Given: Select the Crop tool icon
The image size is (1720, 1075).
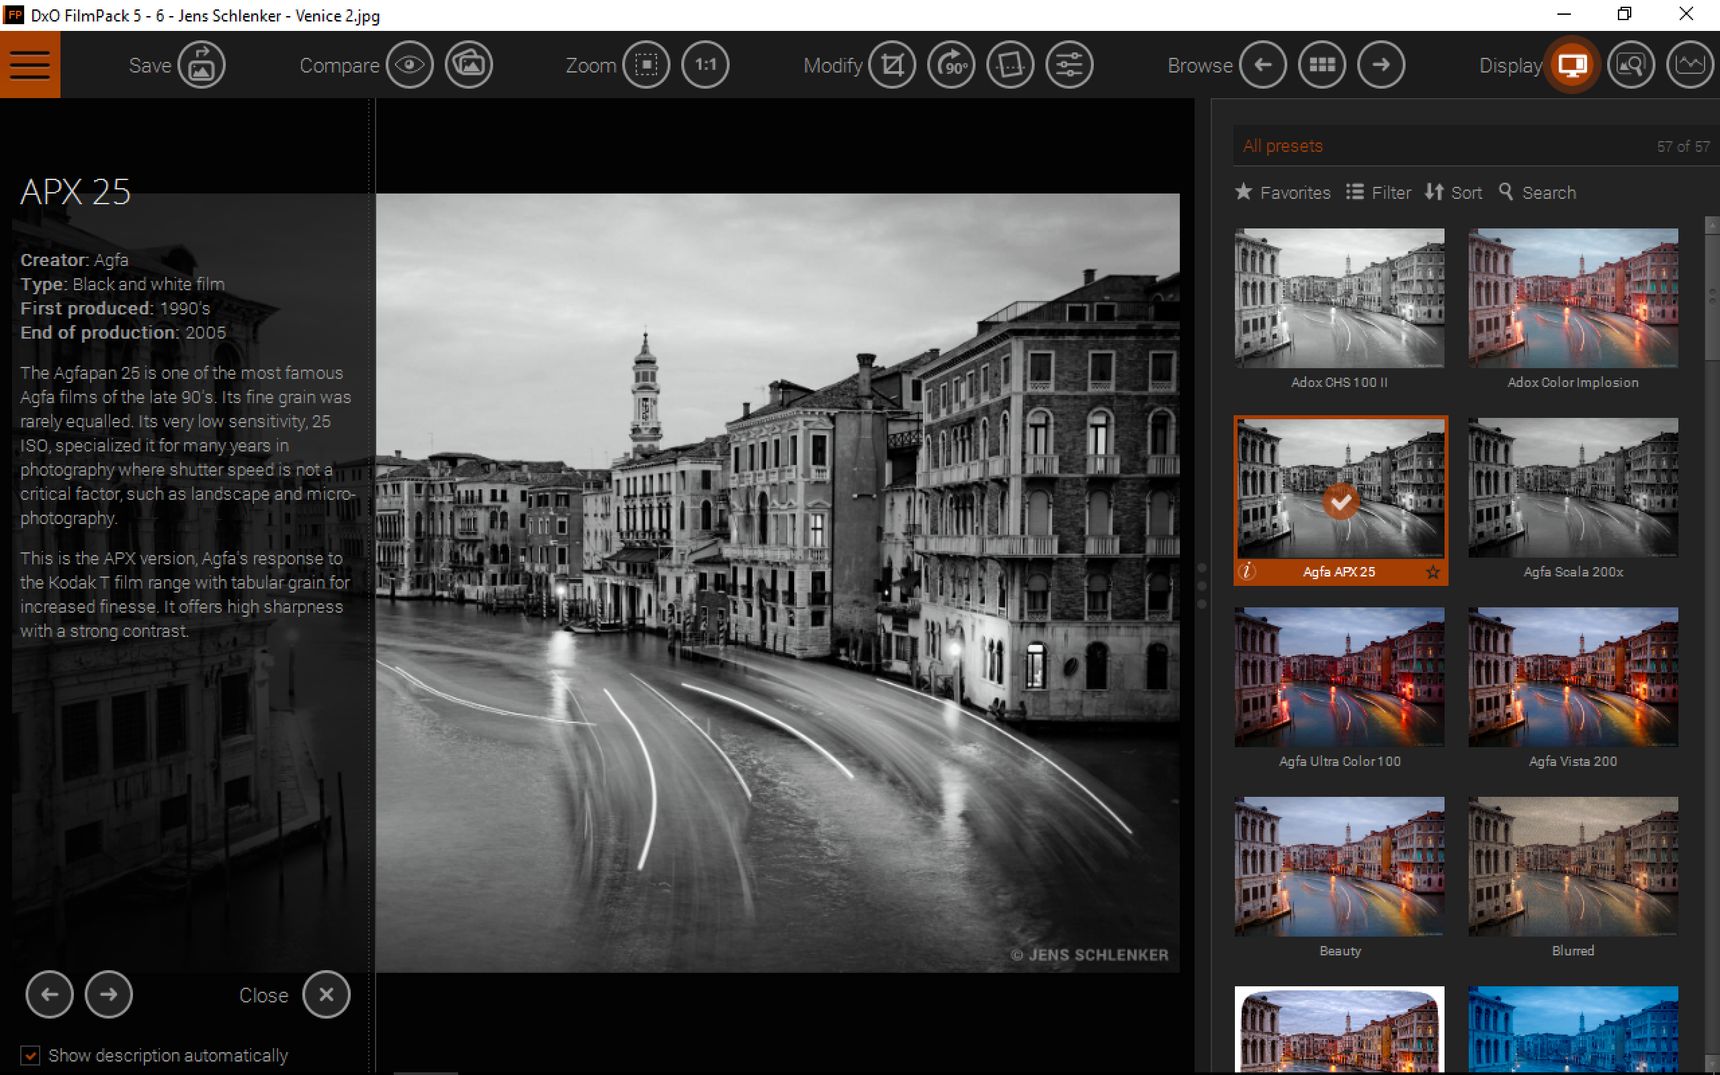Looking at the screenshot, I should 892,65.
